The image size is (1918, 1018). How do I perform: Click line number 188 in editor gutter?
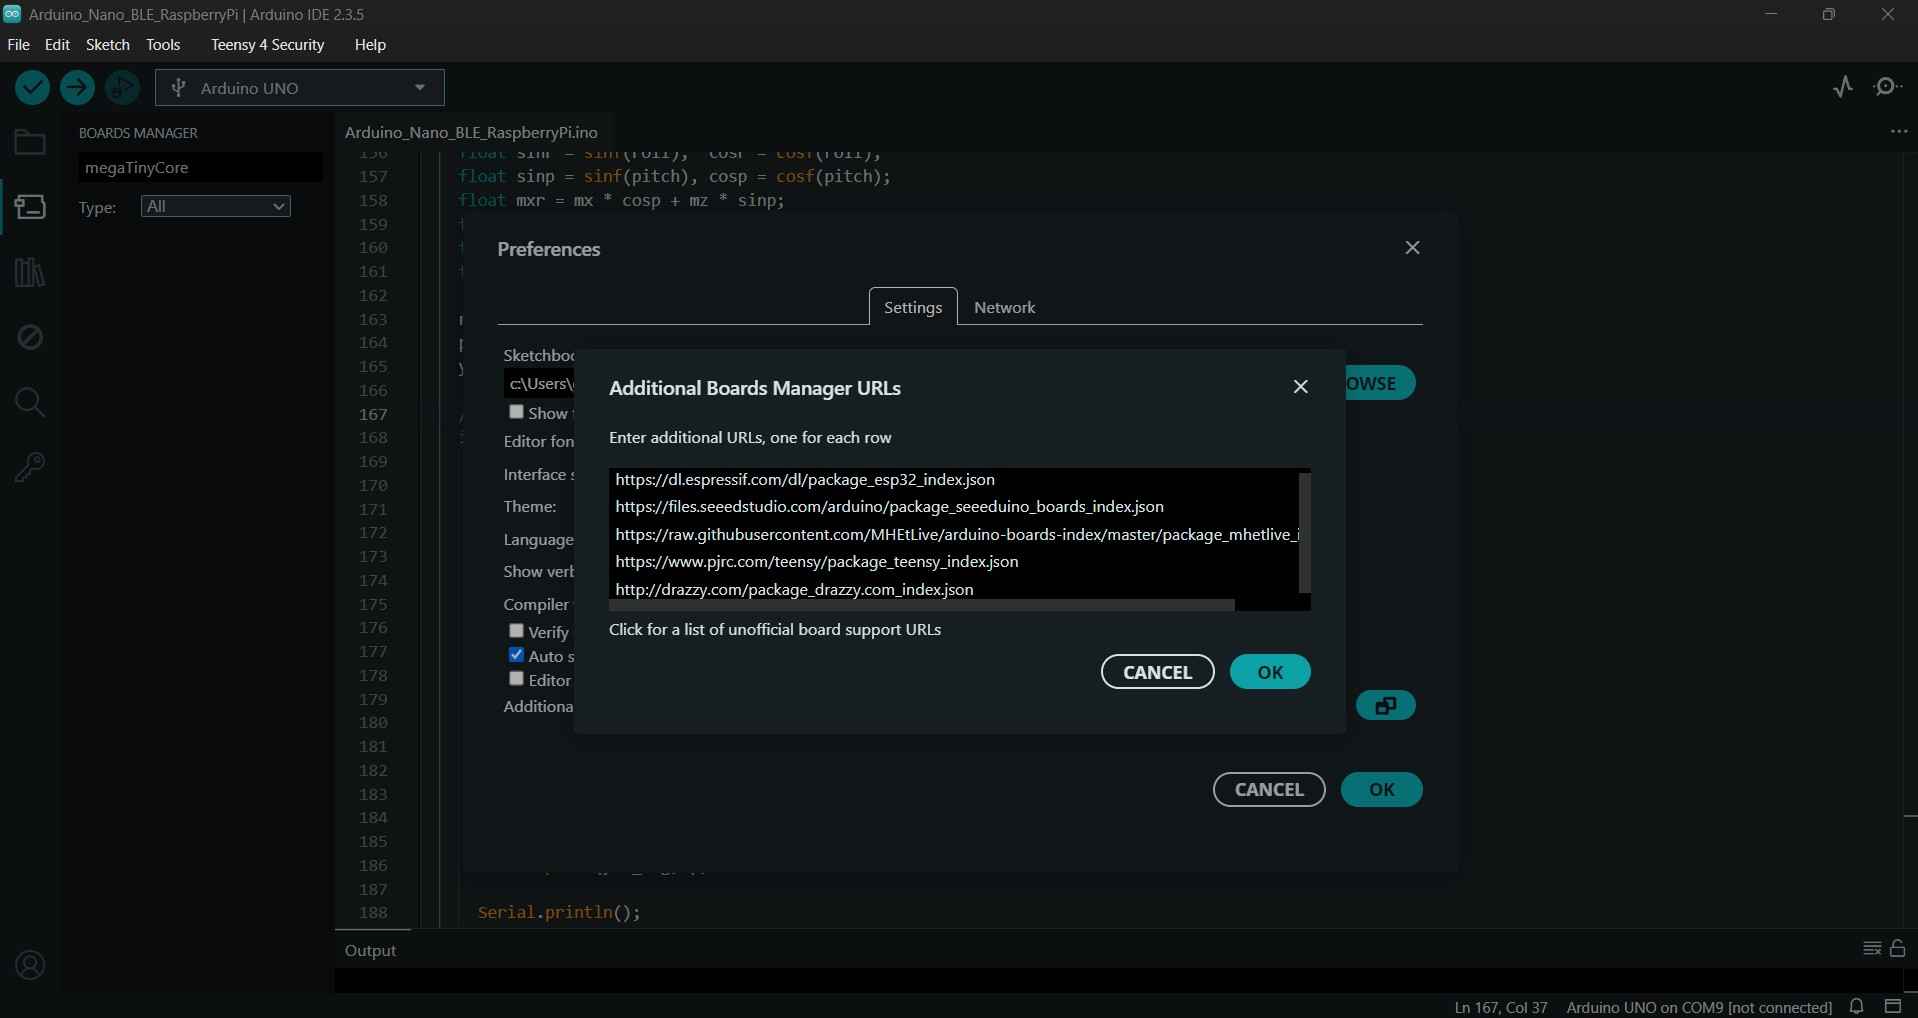click(373, 913)
